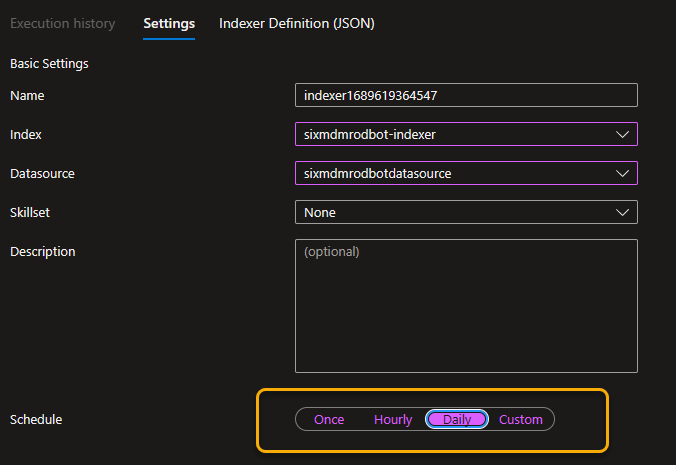Click the Basic Settings heading
Viewport: 676px width, 465px height.
49,64
